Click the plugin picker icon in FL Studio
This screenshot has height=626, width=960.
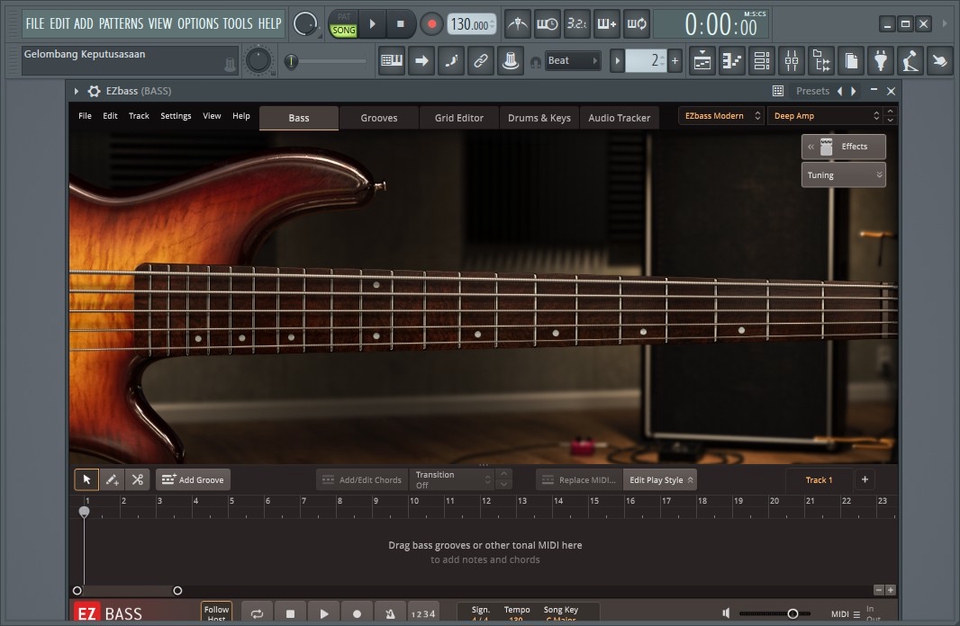point(880,61)
